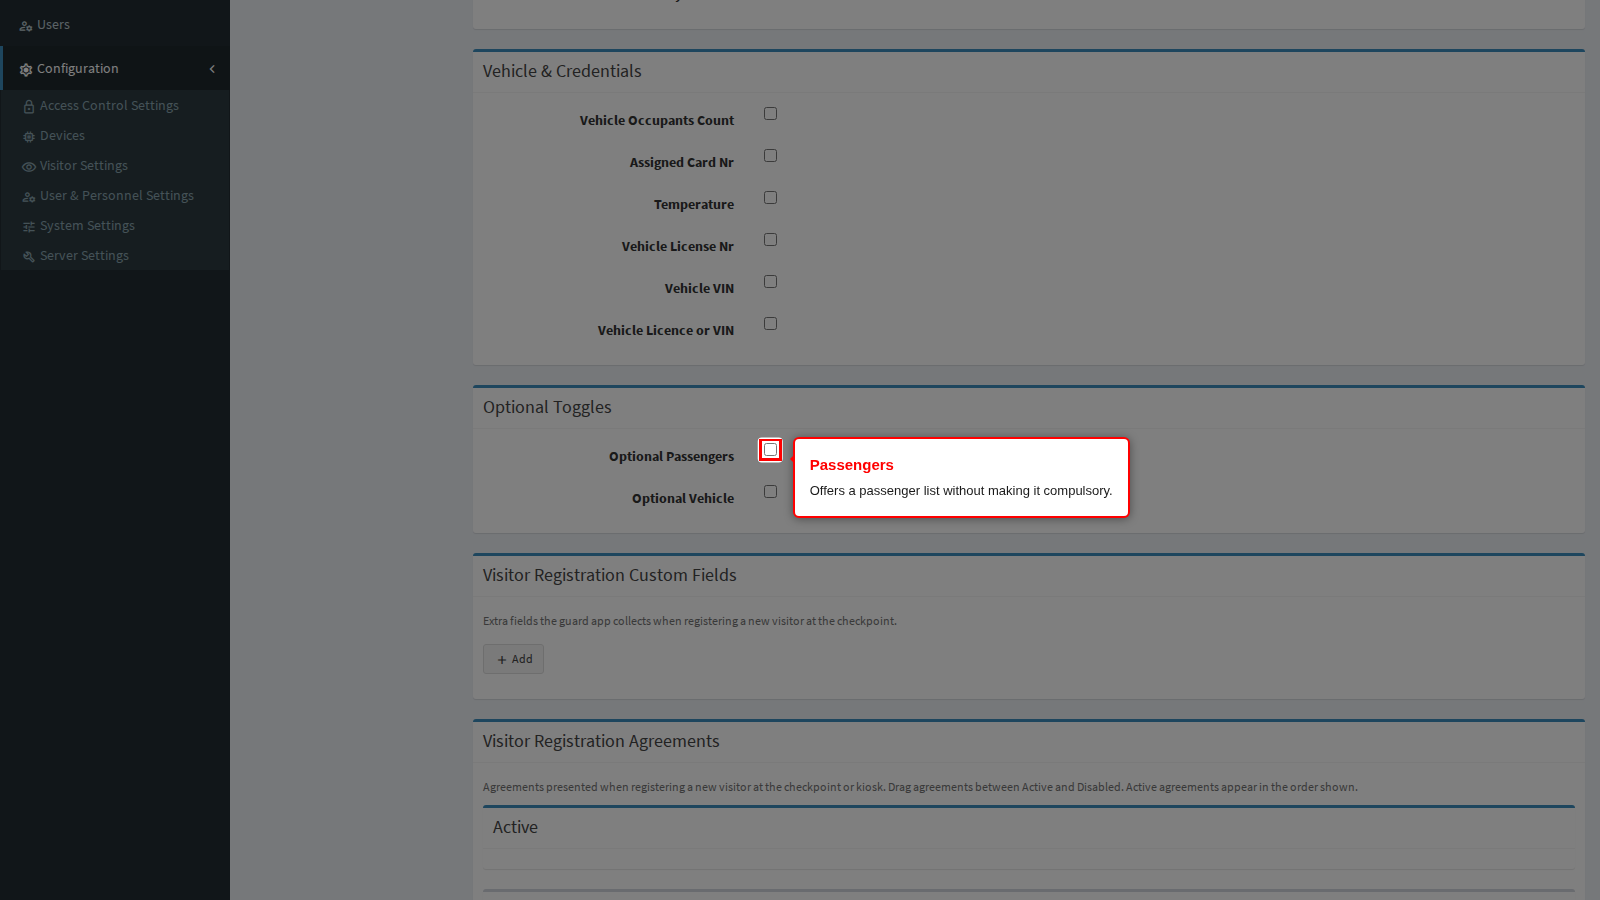Check the Optional Vehicle checkbox
The height and width of the screenshot is (900, 1600).
[x=770, y=492]
